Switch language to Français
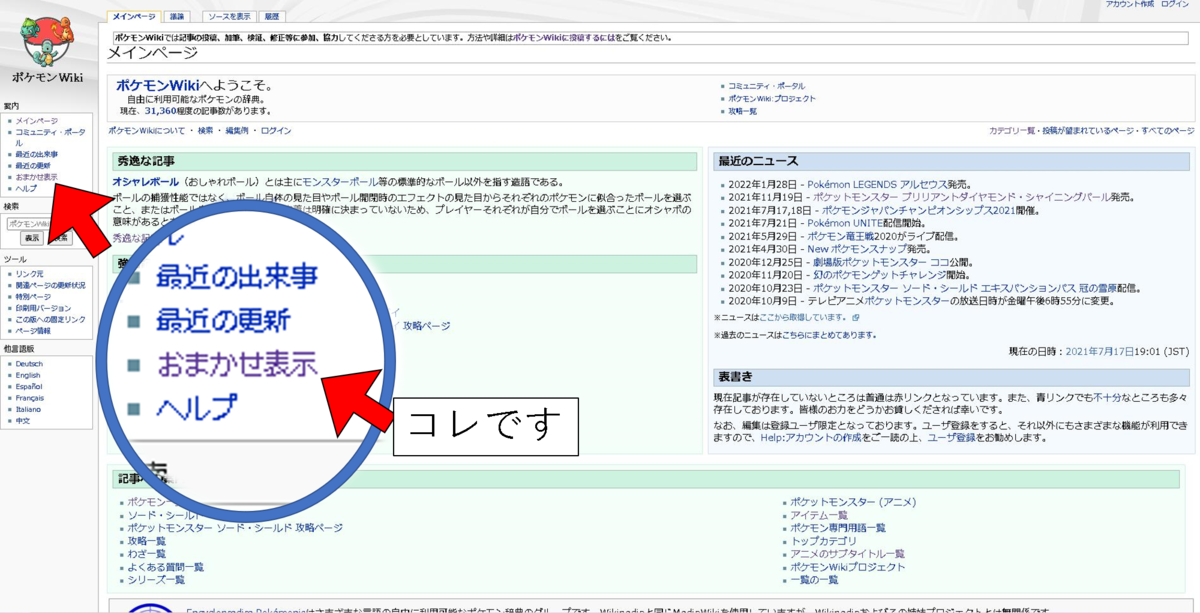The width and height of the screenshot is (1200, 613). tap(30, 398)
